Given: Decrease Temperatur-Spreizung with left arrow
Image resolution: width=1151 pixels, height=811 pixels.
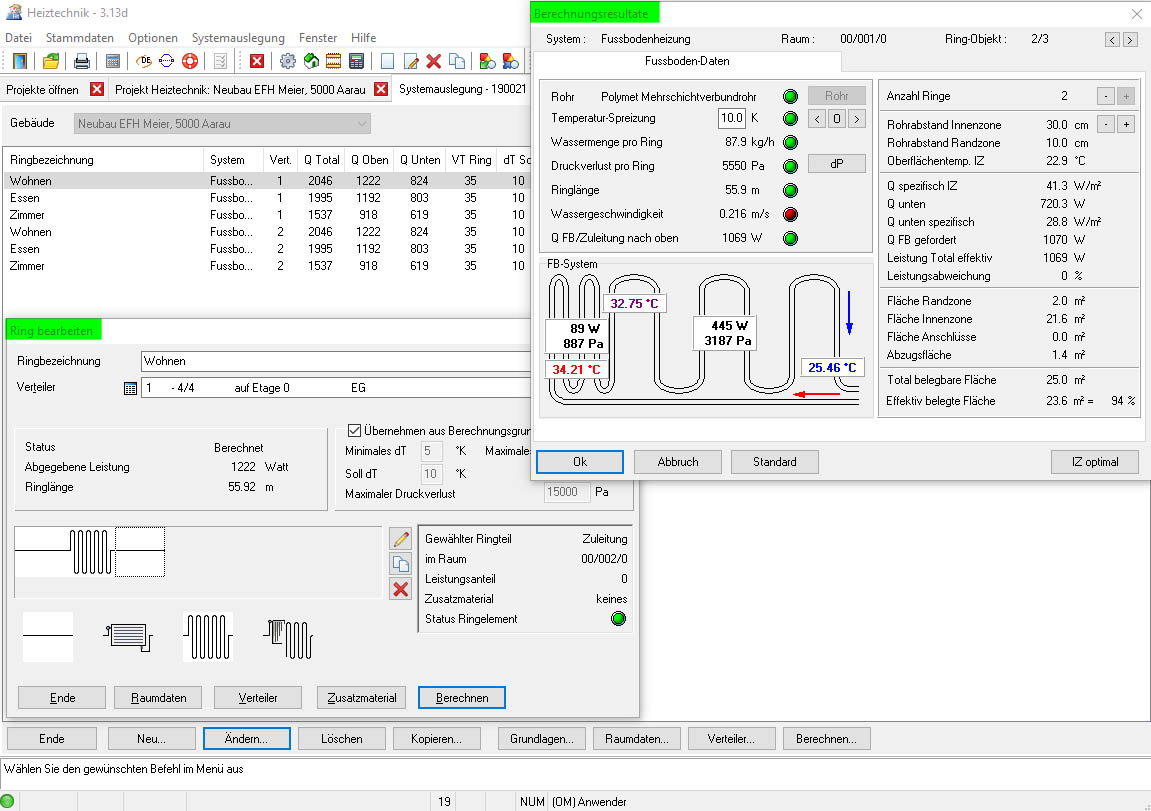Looking at the screenshot, I should click(817, 118).
